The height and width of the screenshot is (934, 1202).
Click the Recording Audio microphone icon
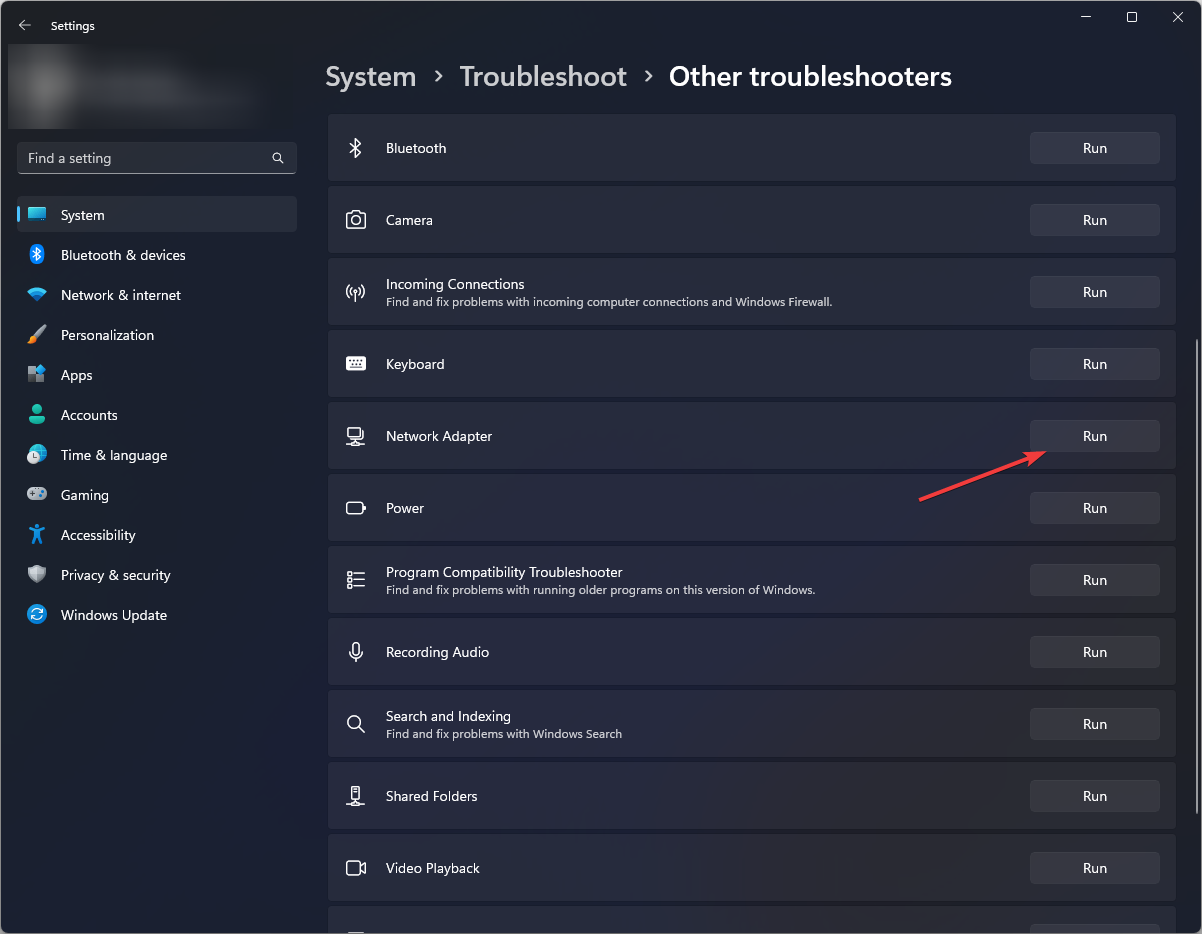click(355, 652)
